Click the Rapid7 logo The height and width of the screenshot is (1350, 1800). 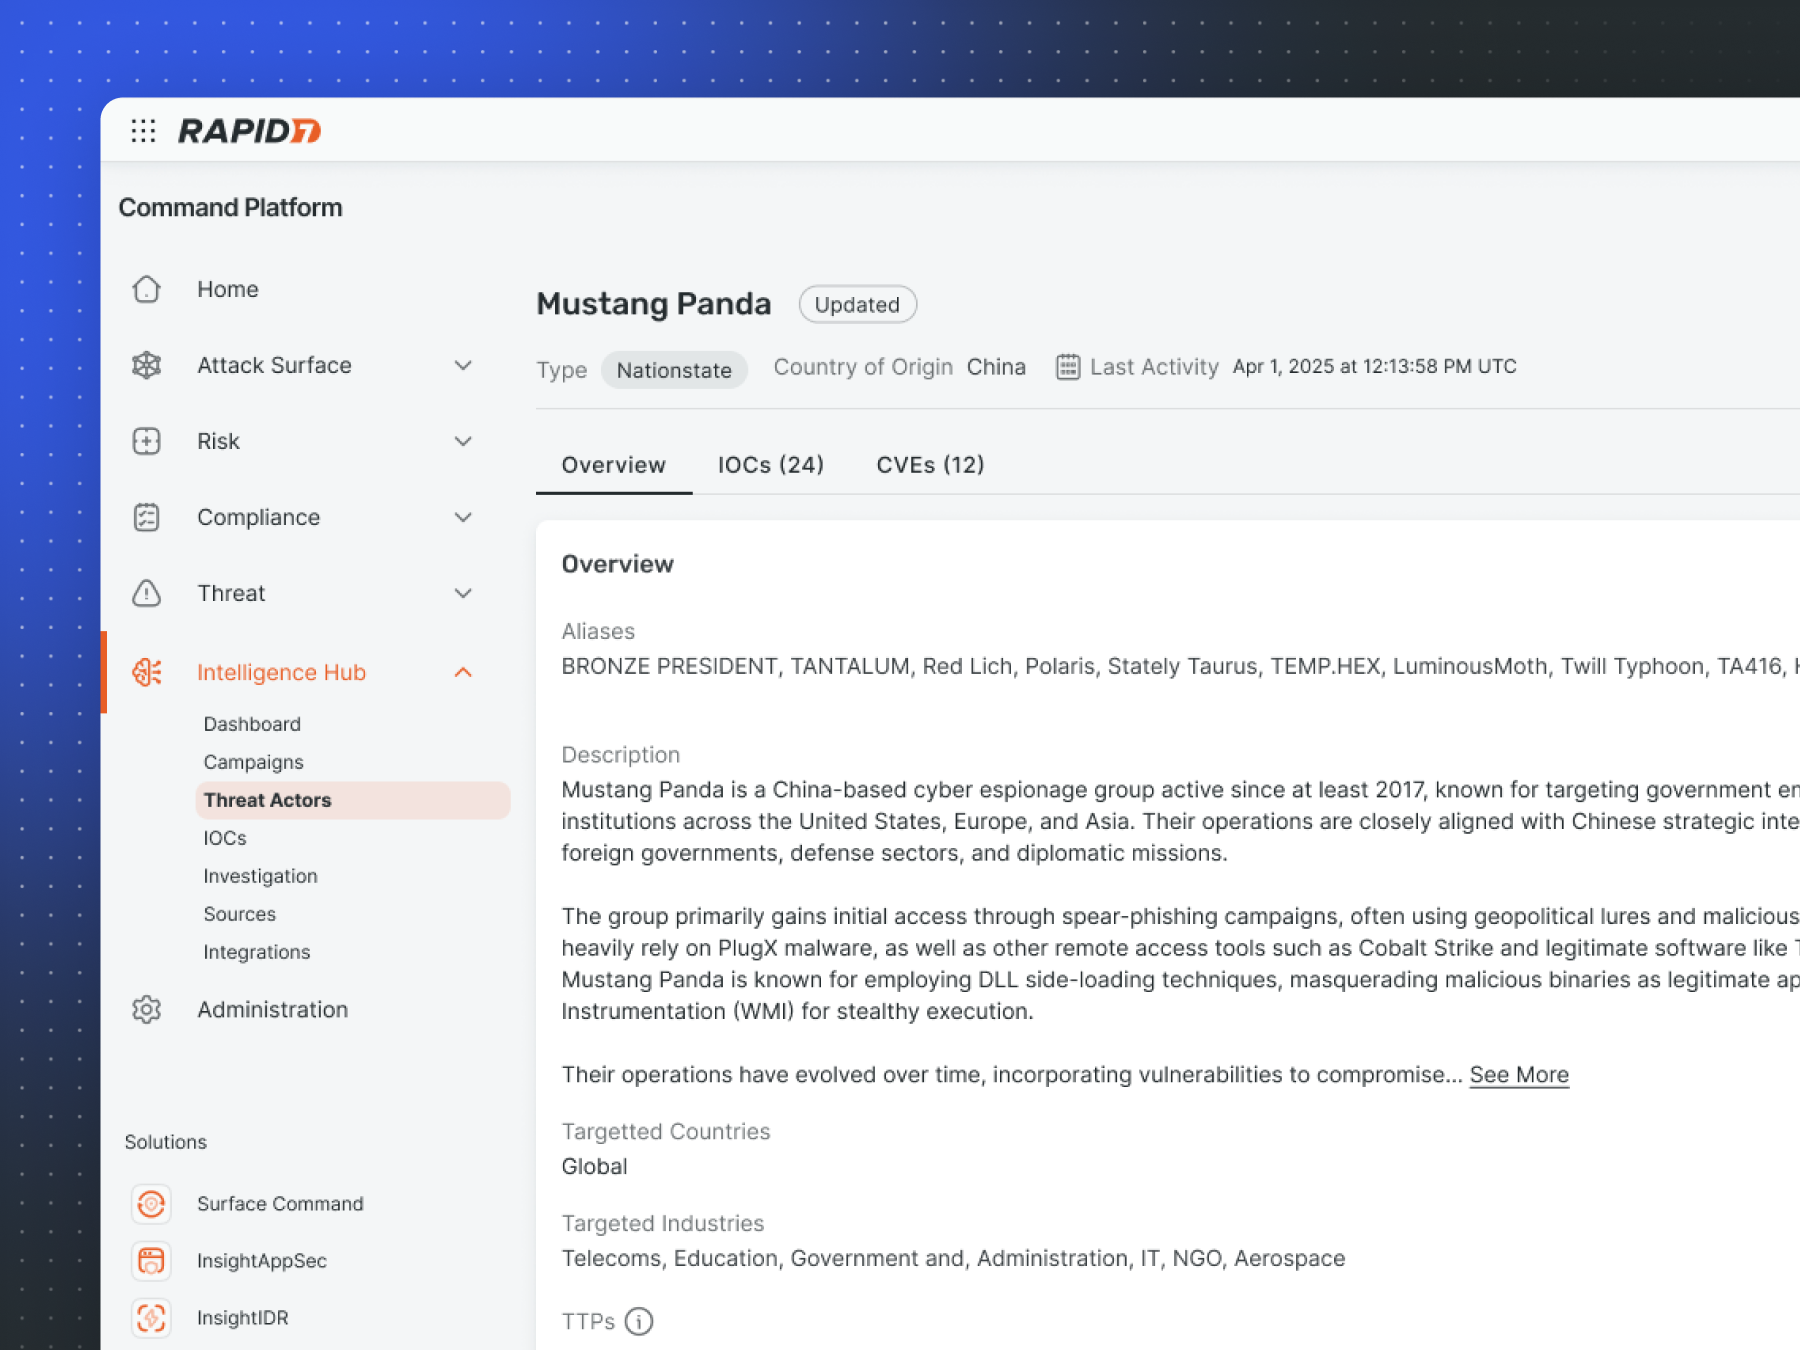[x=249, y=131]
